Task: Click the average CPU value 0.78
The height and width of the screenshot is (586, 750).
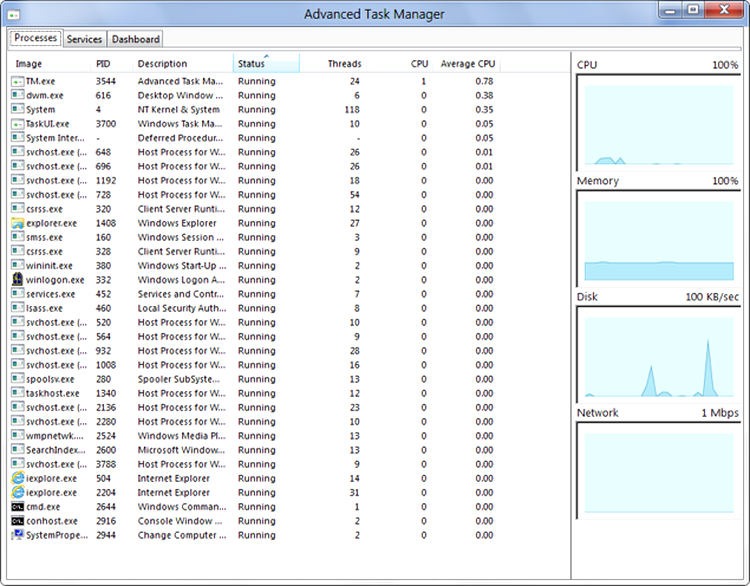Action: [x=484, y=81]
